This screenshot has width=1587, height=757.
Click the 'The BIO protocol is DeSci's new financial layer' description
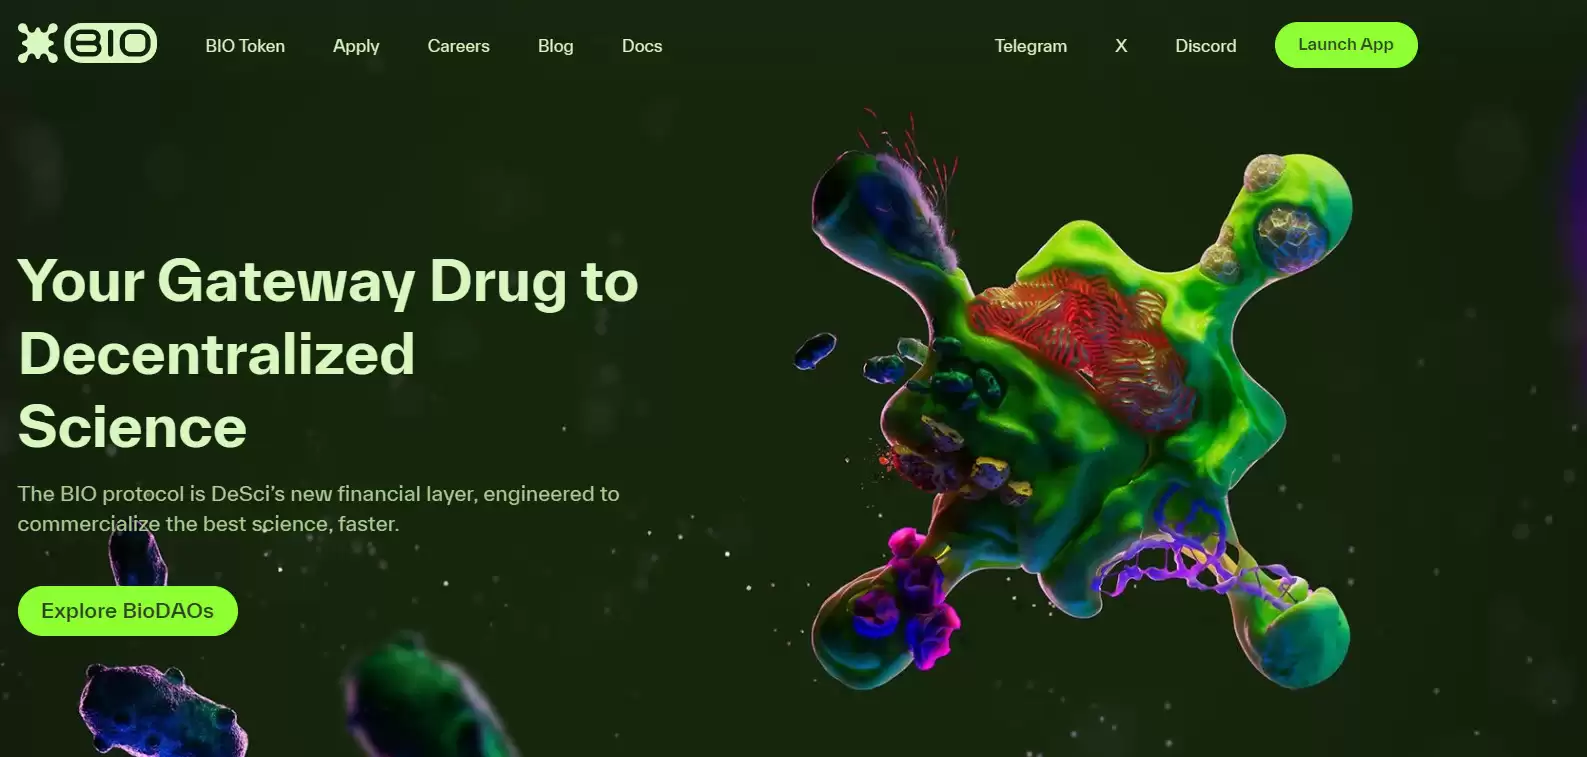(x=318, y=508)
